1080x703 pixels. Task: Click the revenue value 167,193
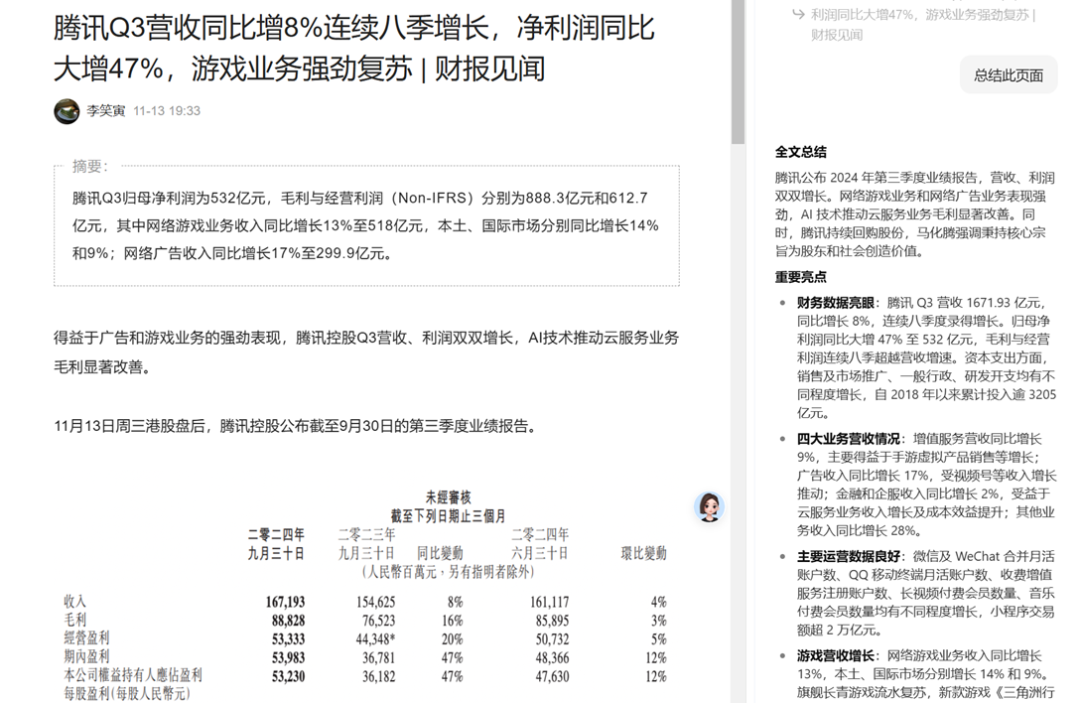pos(285,602)
